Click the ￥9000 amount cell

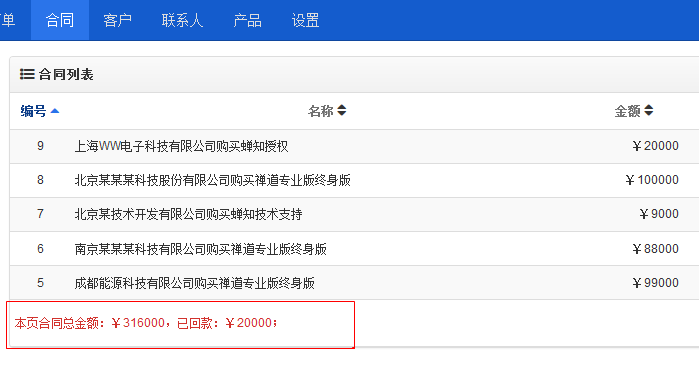659,214
